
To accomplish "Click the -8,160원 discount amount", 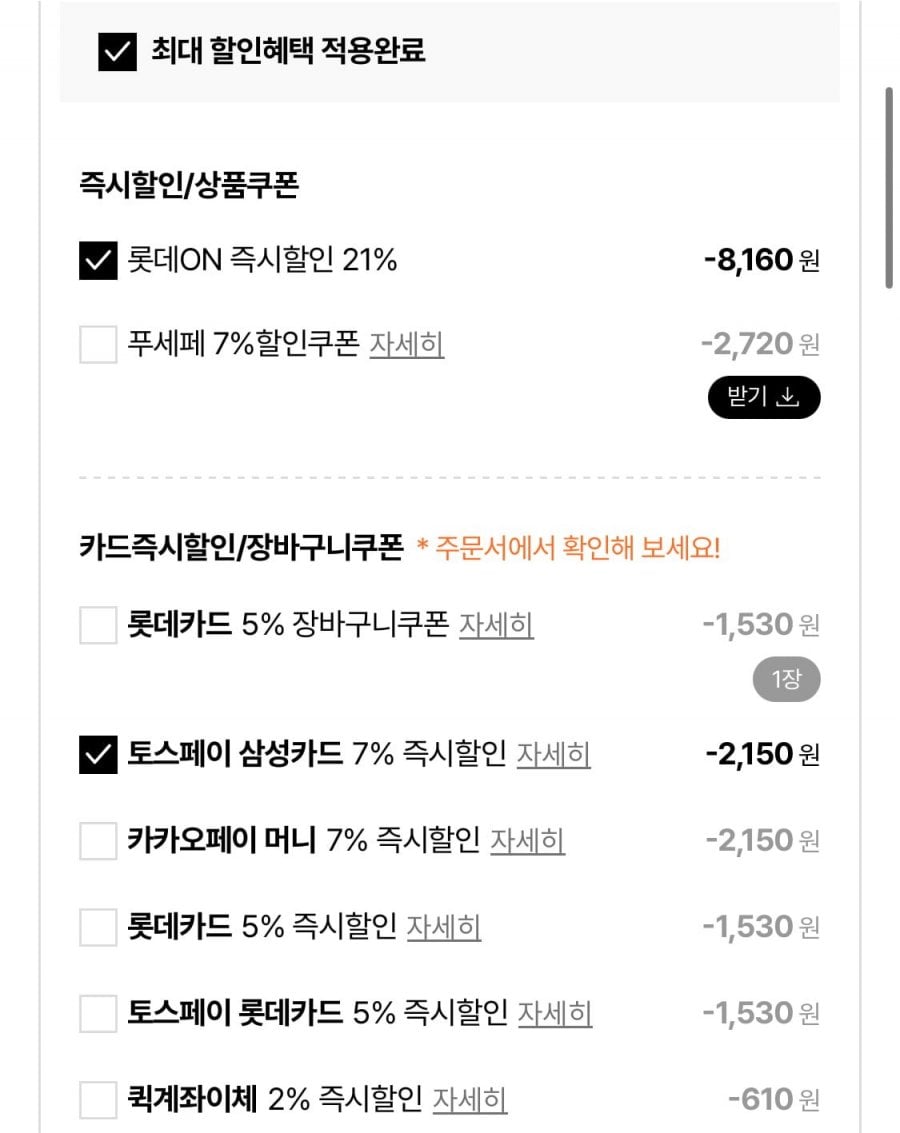I will pos(761,261).
